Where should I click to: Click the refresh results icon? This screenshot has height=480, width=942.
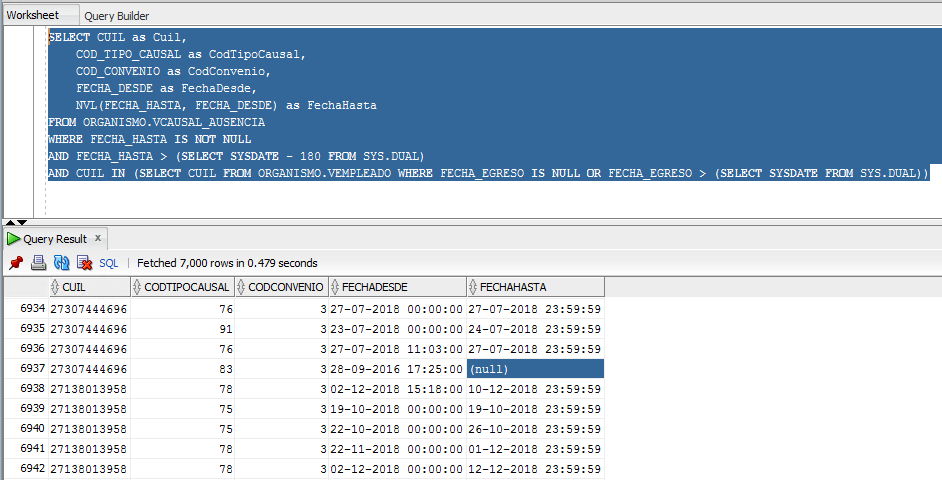tap(61, 263)
